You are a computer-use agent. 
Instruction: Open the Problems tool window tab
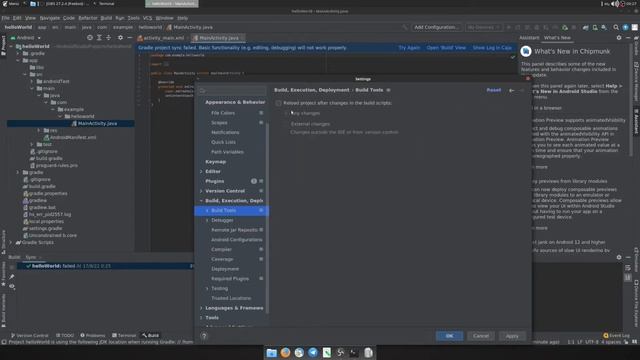point(93,336)
